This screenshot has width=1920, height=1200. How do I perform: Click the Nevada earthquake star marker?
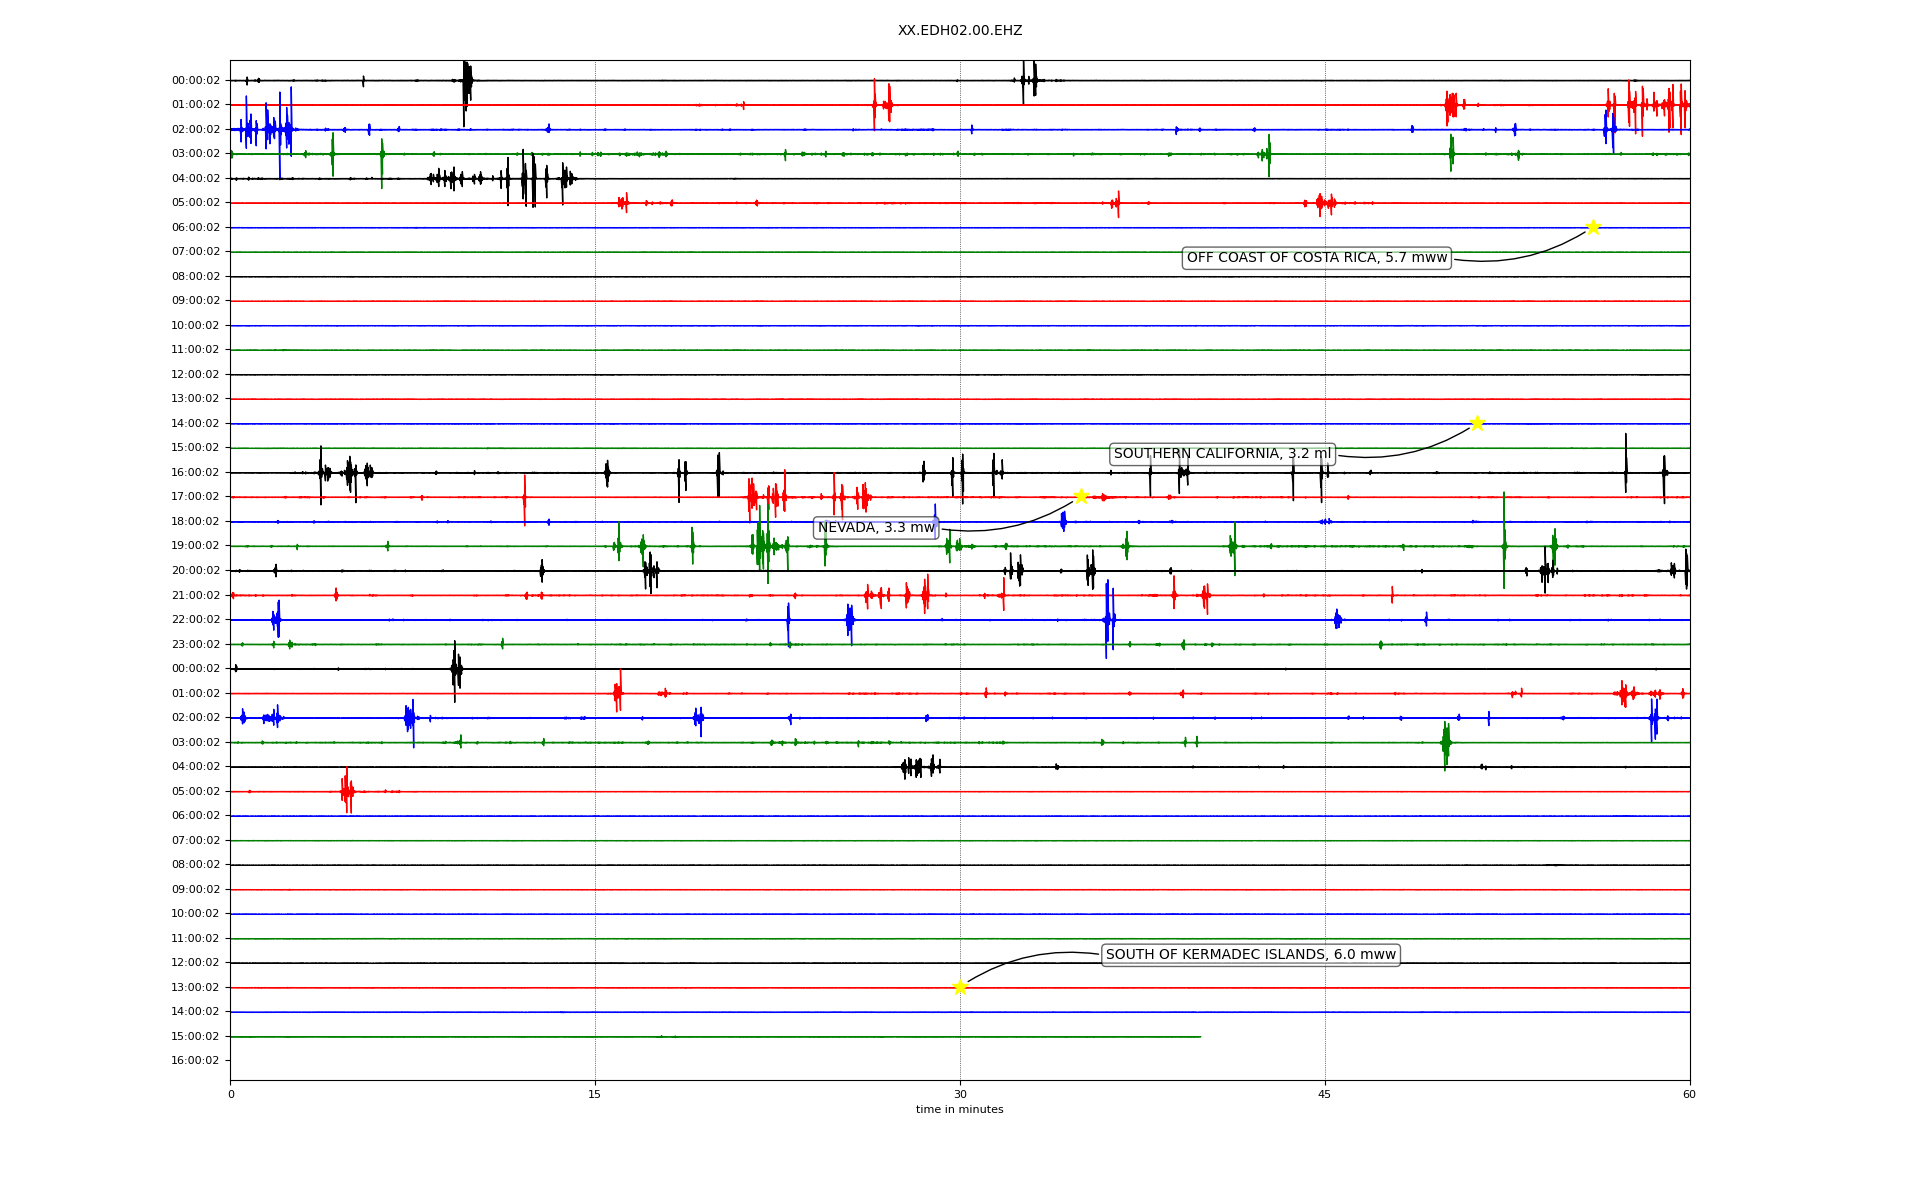1081,496
